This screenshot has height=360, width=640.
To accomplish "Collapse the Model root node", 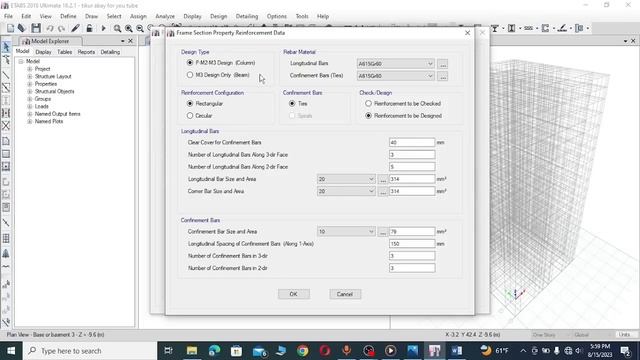I will coord(21,61).
